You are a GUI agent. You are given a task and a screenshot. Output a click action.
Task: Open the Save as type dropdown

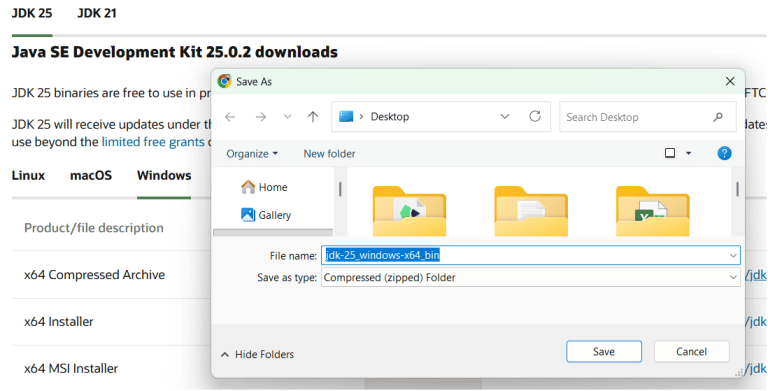click(530, 277)
